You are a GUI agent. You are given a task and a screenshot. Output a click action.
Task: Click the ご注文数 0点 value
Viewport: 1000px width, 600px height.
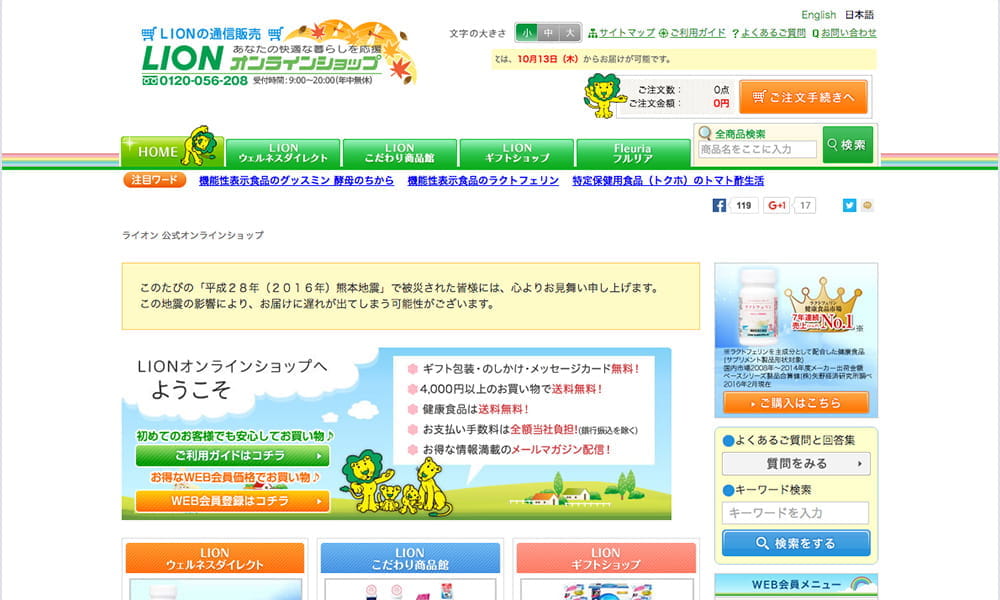tap(721, 90)
